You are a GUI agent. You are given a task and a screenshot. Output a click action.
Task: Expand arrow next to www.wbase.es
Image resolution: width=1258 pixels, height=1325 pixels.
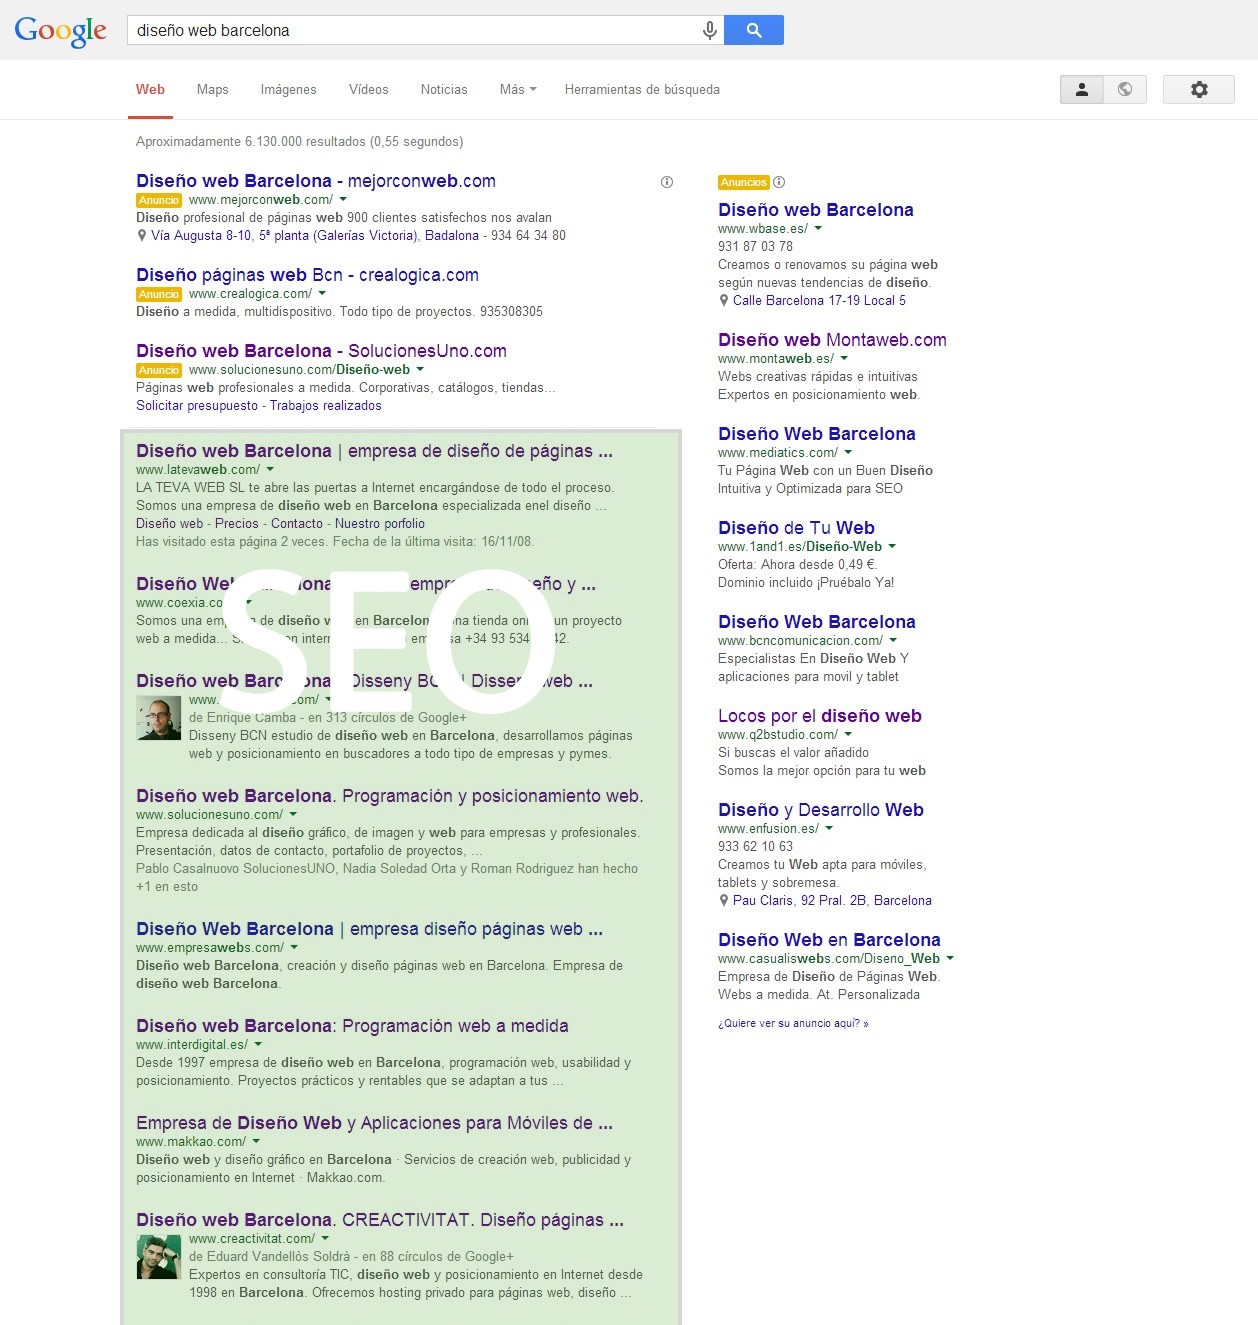818,229
